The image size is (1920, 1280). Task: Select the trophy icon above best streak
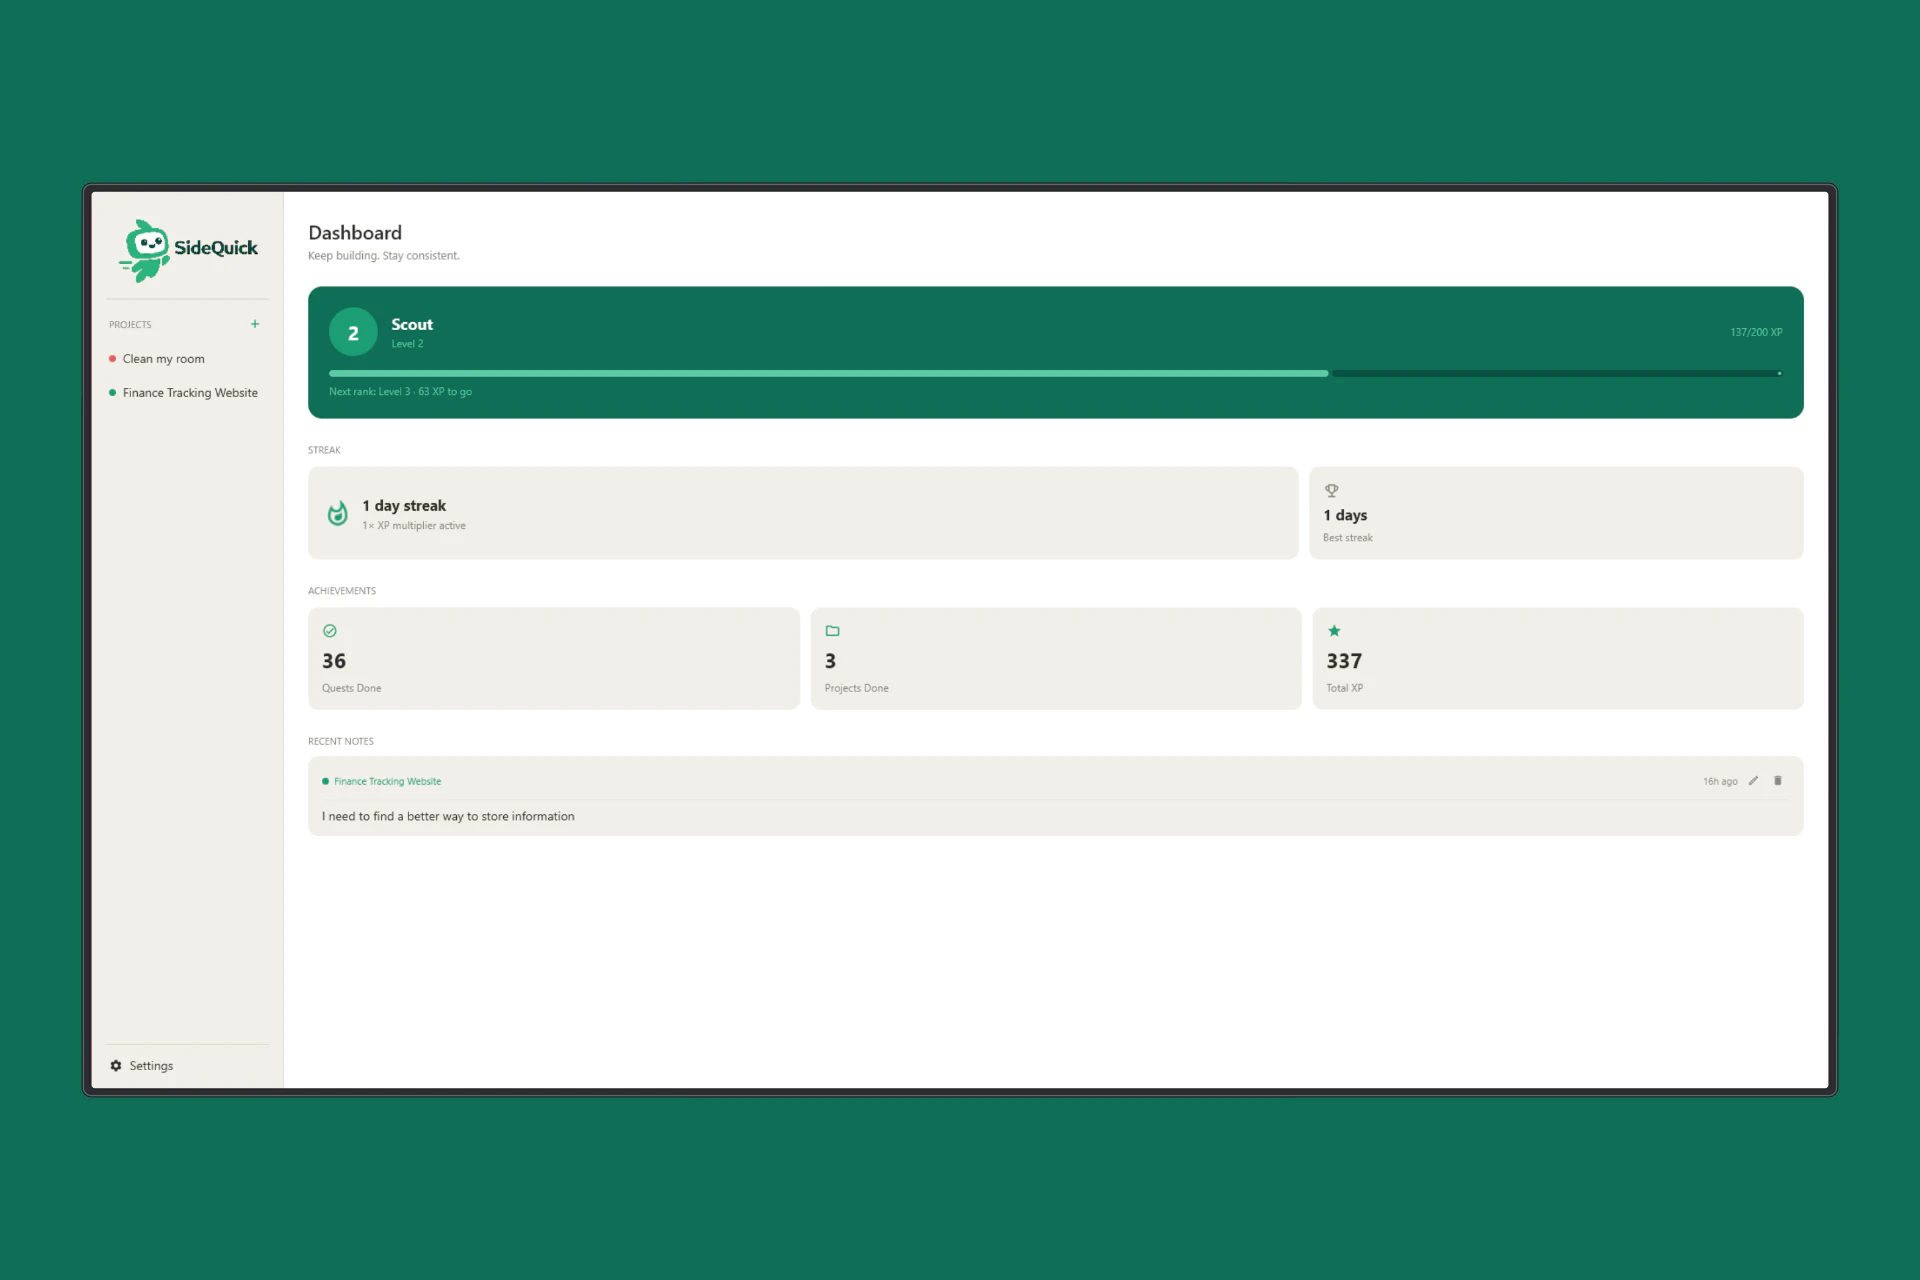pyautogui.click(x=1332, y=490)
